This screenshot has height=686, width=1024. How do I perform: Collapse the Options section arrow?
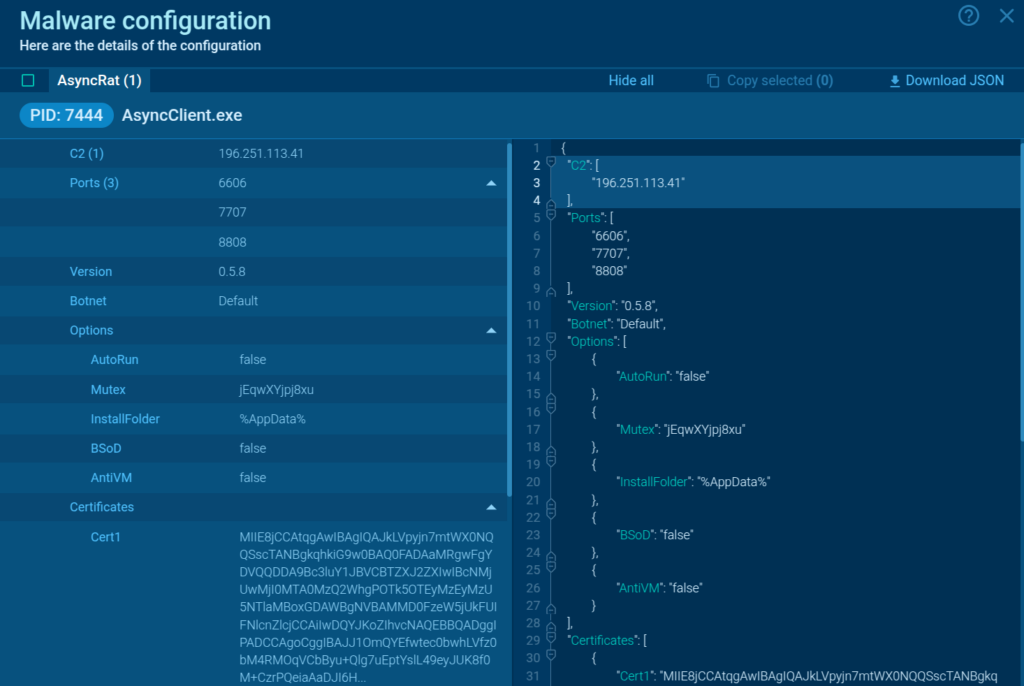(491, 331)
